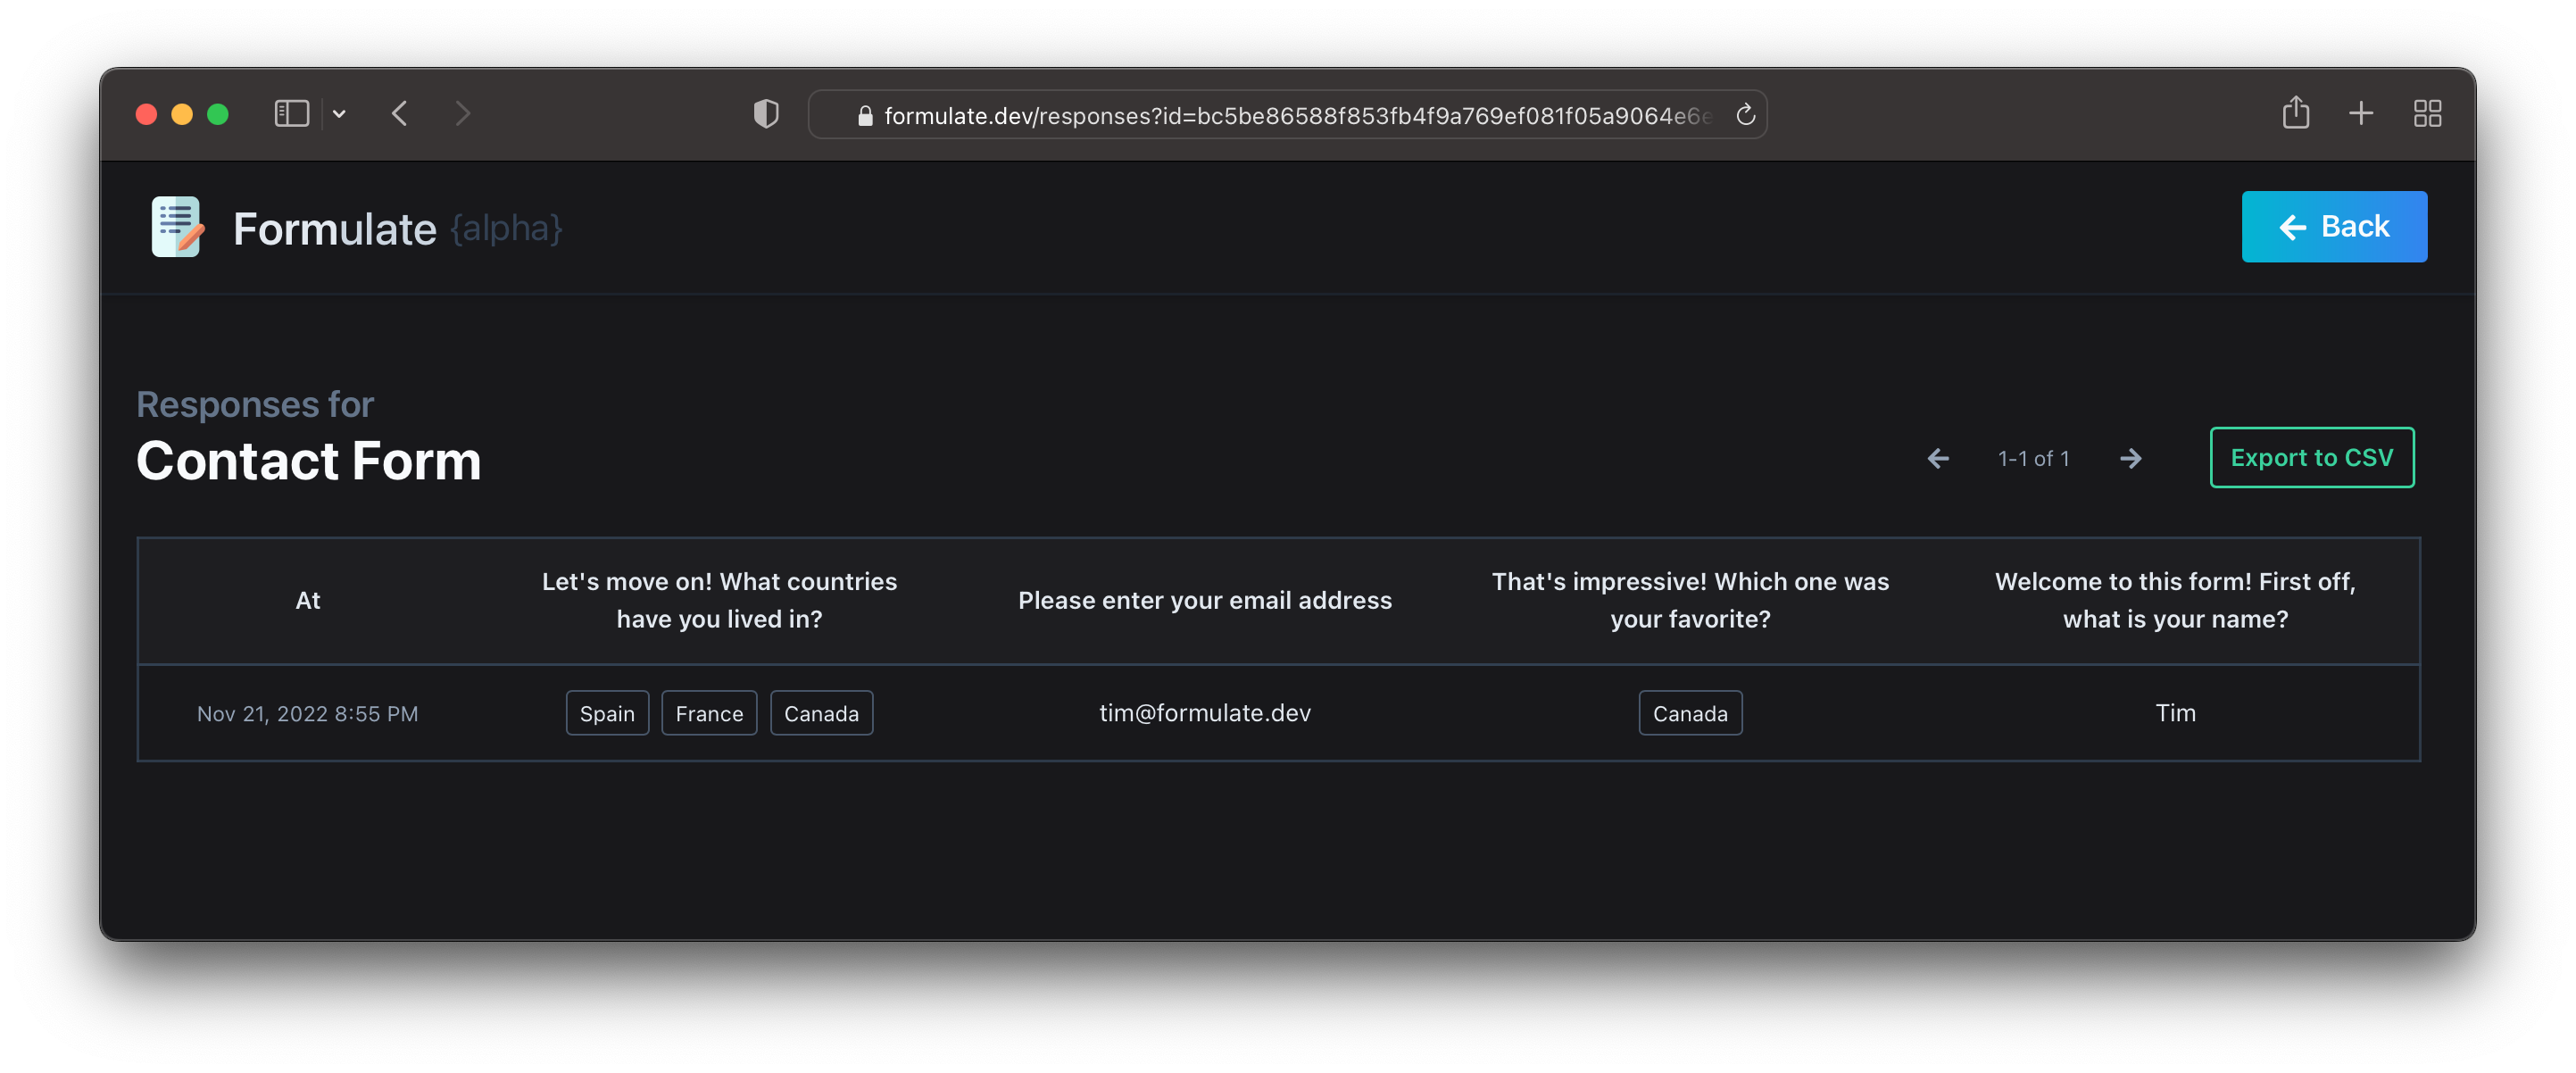Screen dimensions: 2576x1073
Task: Go to previous page of responses
Action: point(1937,459)
